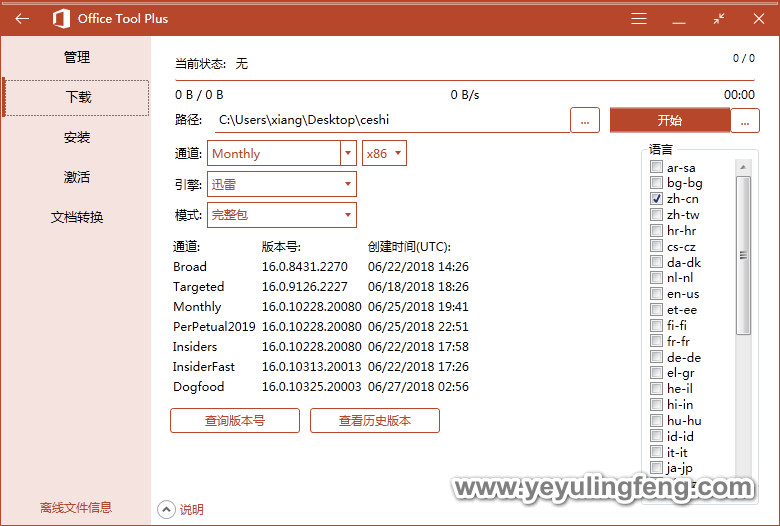Check the da-dk language box
780x526 pixels.
pos(656,262)
